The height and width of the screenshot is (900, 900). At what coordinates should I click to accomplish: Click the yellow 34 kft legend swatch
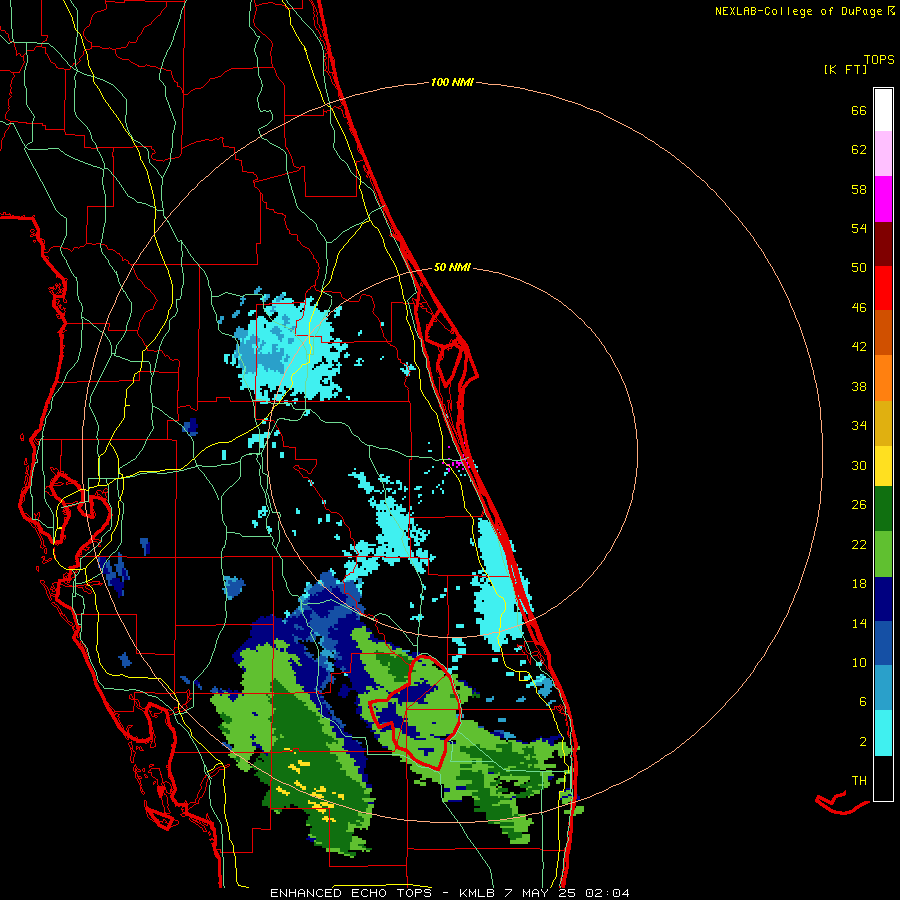pos(883,465)
